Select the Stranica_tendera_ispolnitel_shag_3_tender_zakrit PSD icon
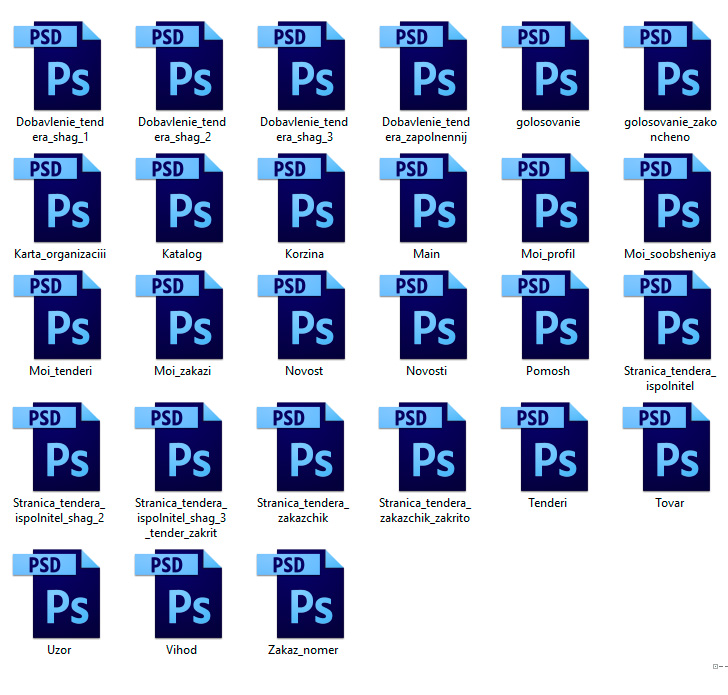The height and width of the screenshot is (695, 728). coord(179,447)
